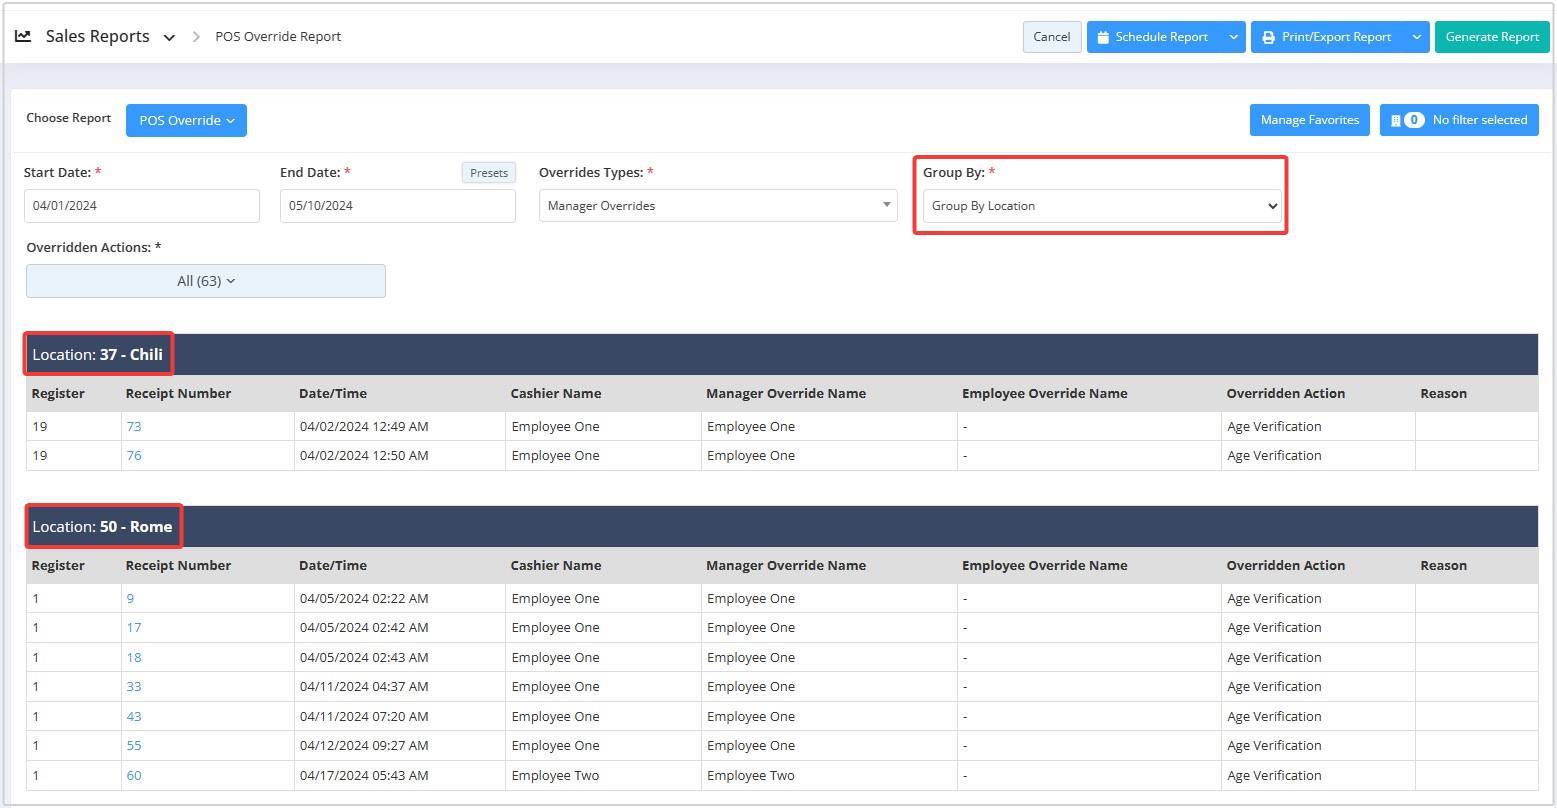Click the Sales Reports title text
Image resolution: width=1557 pixels, height=808 pixels.
97,36
